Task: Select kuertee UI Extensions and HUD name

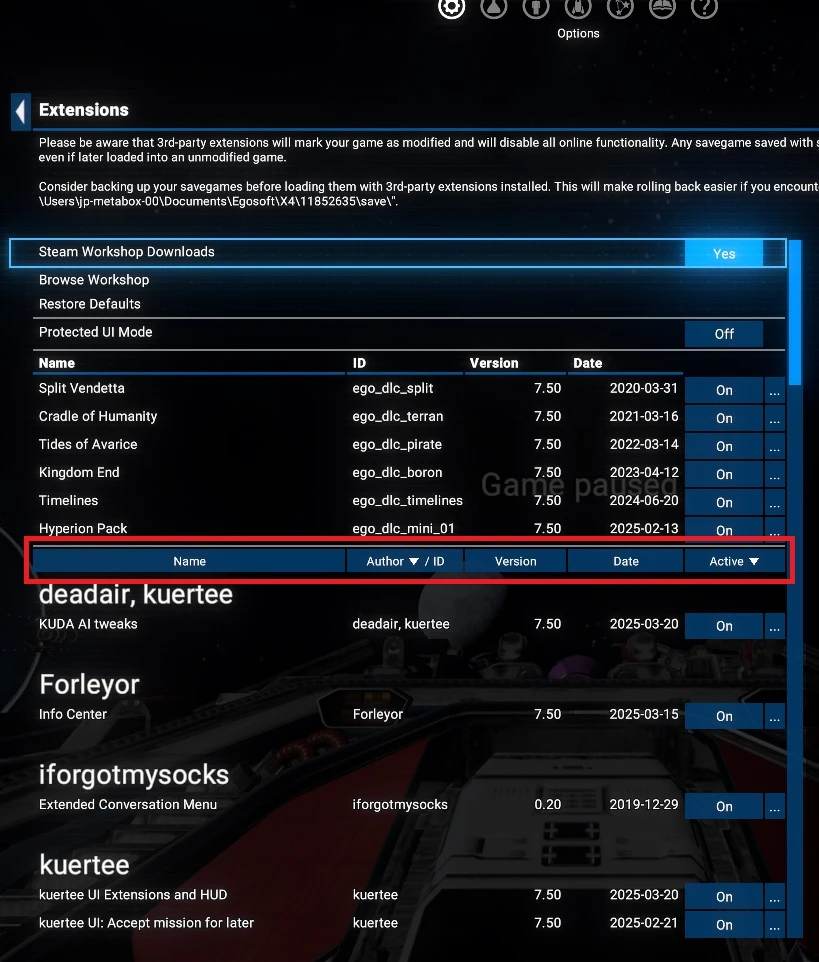Action: 133,895
